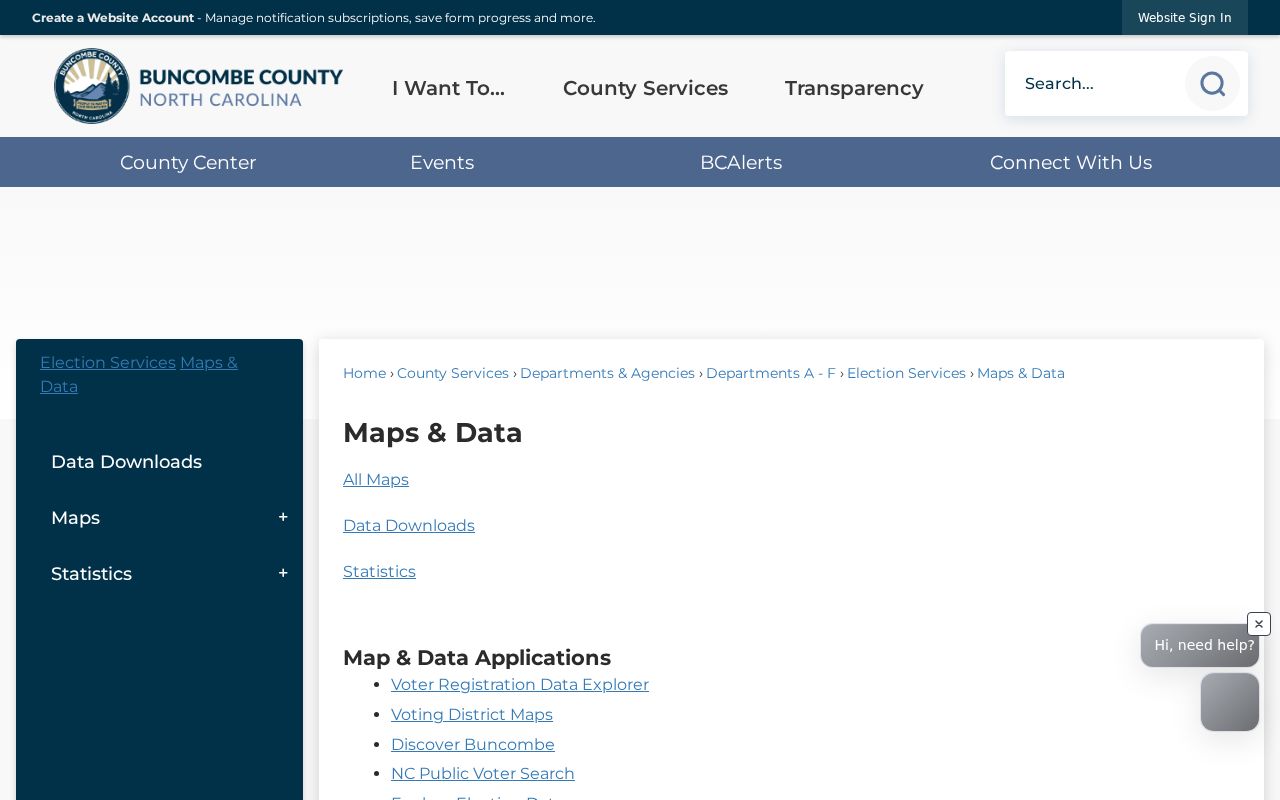Click Home in the breadcrumb
The width and height of the screenshot is (1280, 800).
click(x=364, y=373)
